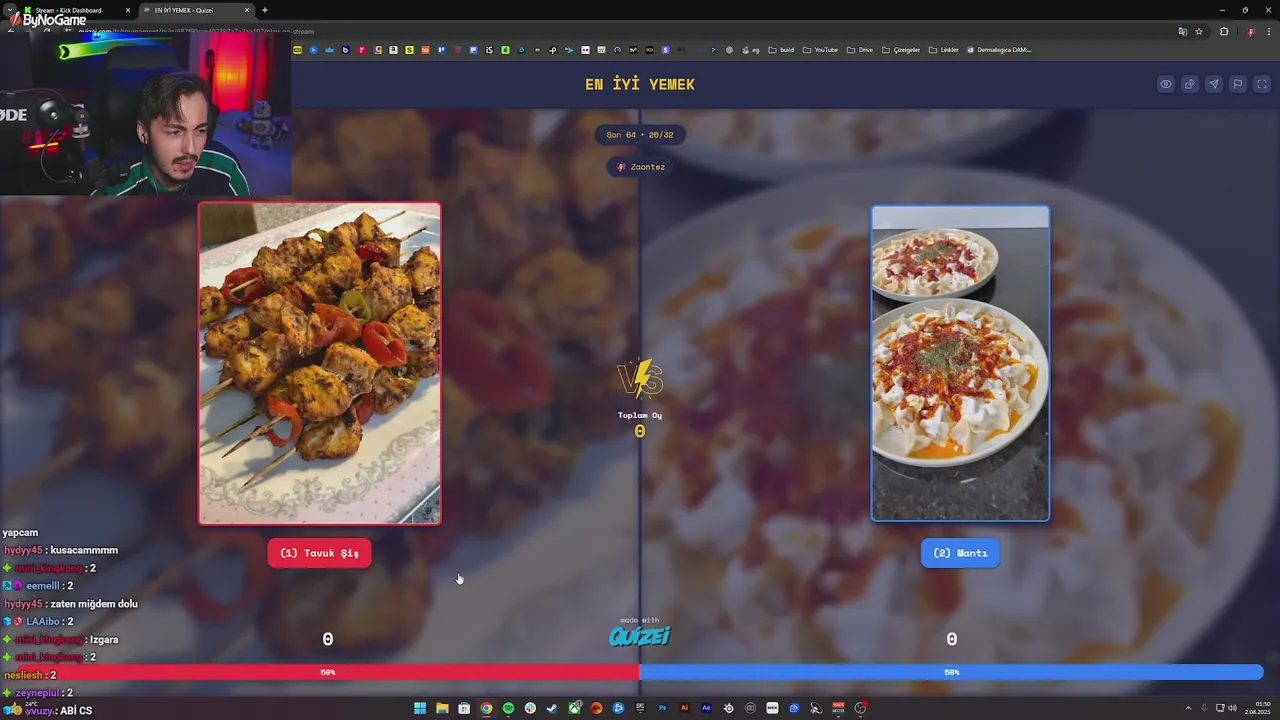
Task: Open the Windows Start menu
Action: 420,708
